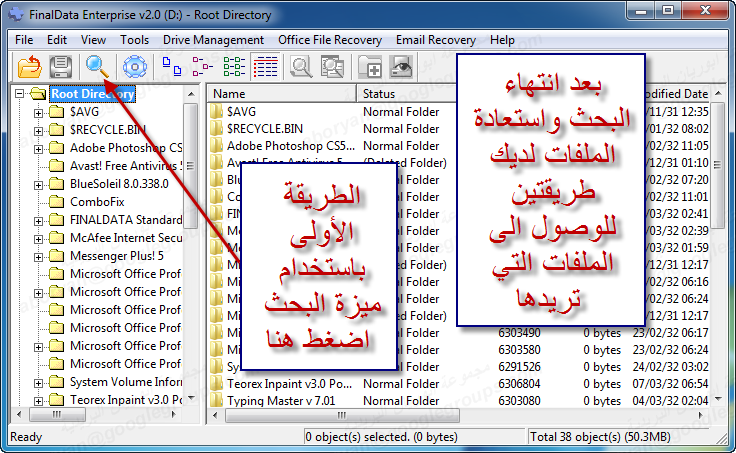Expand the System Volume Infor folder
This screenshot has width=736, height=453.
pos(38,383)
